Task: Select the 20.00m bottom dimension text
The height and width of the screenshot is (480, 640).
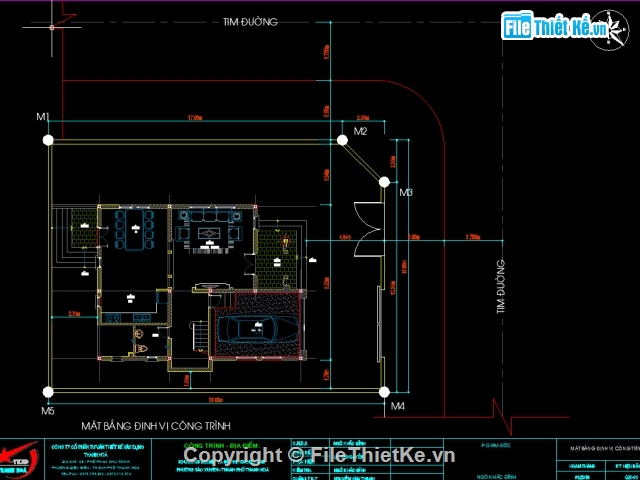Action: (x=216, y=400)
